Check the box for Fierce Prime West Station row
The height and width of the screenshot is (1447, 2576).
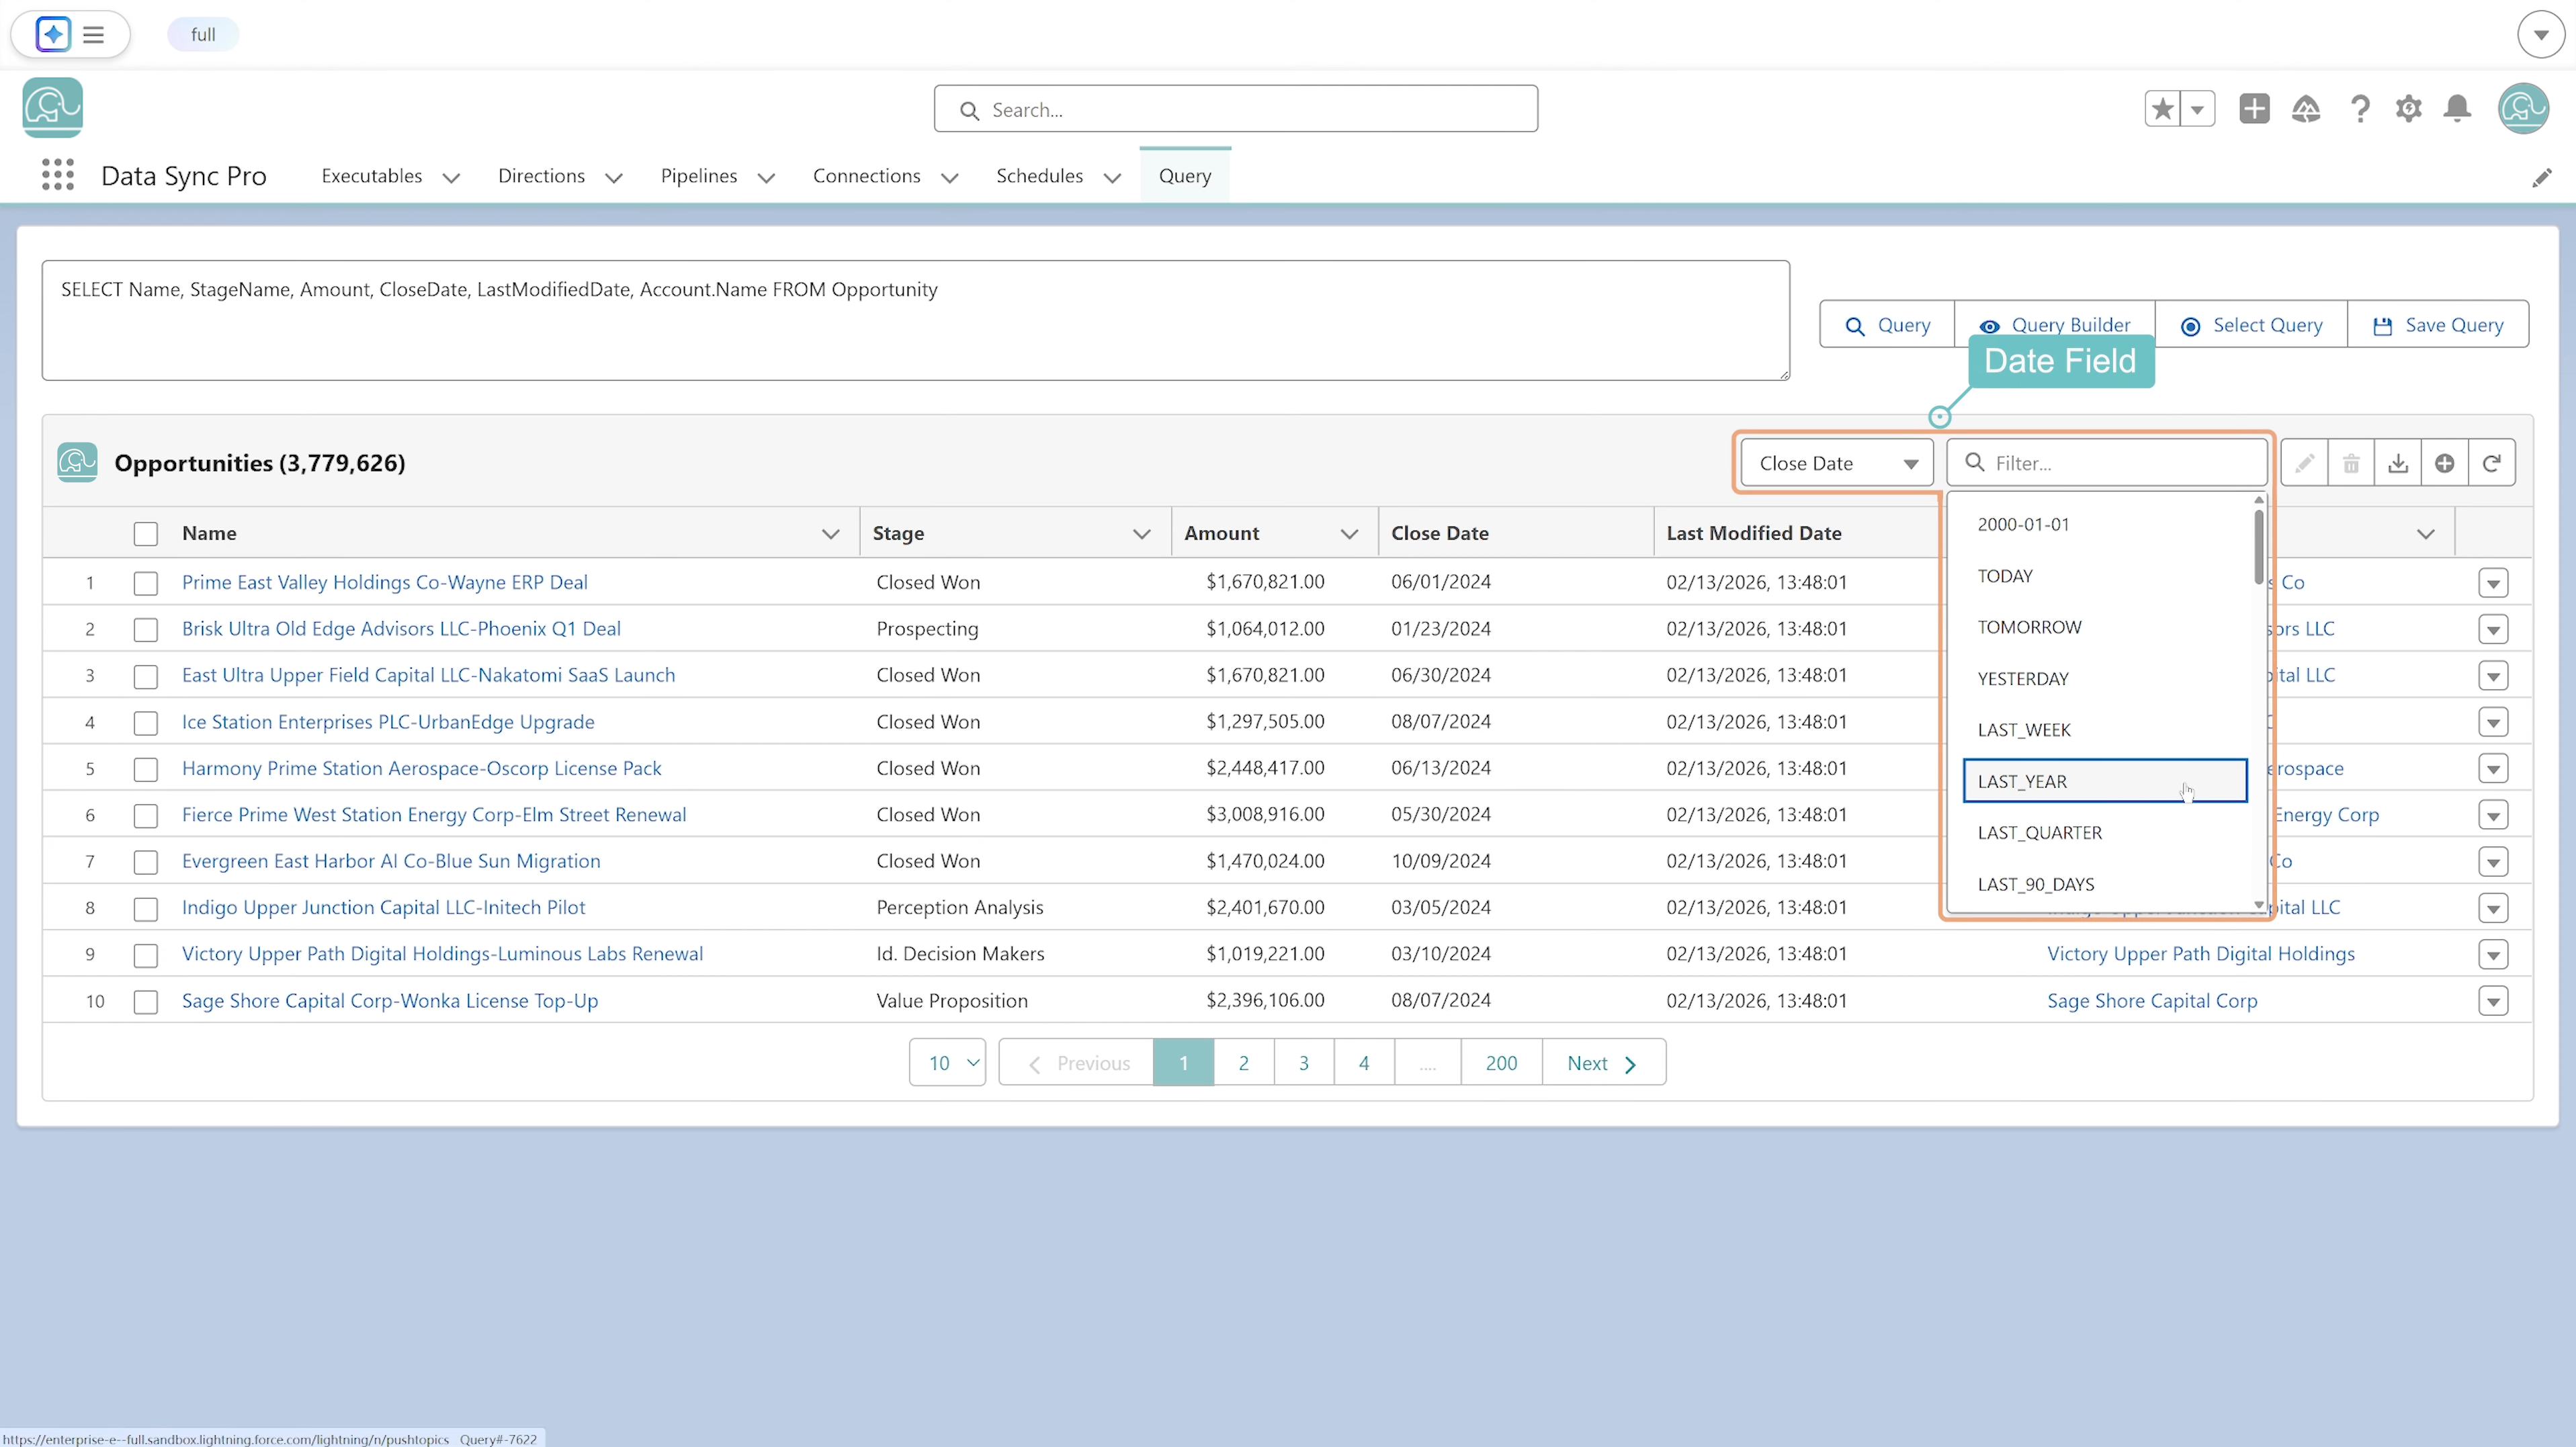[x=146, y=815]
